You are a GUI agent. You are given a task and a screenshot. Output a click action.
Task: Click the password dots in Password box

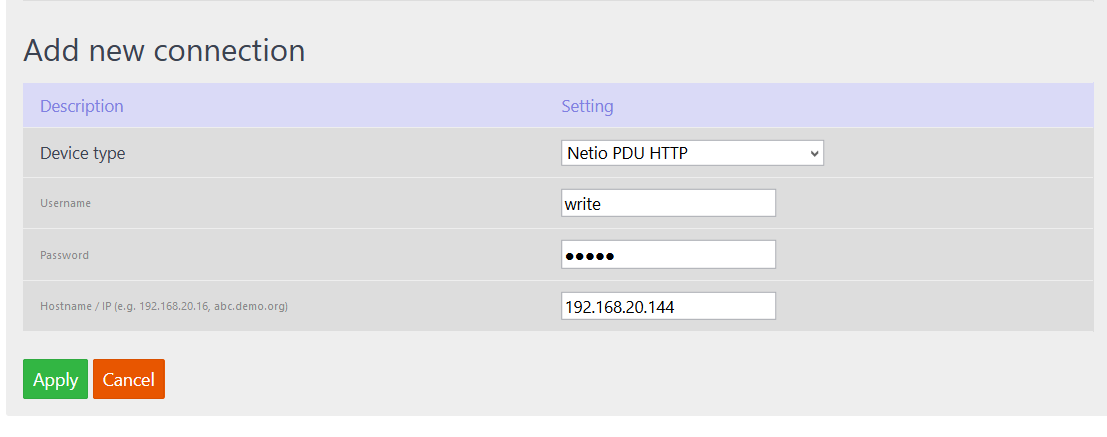pyautogui.click(x=590, y=256)
